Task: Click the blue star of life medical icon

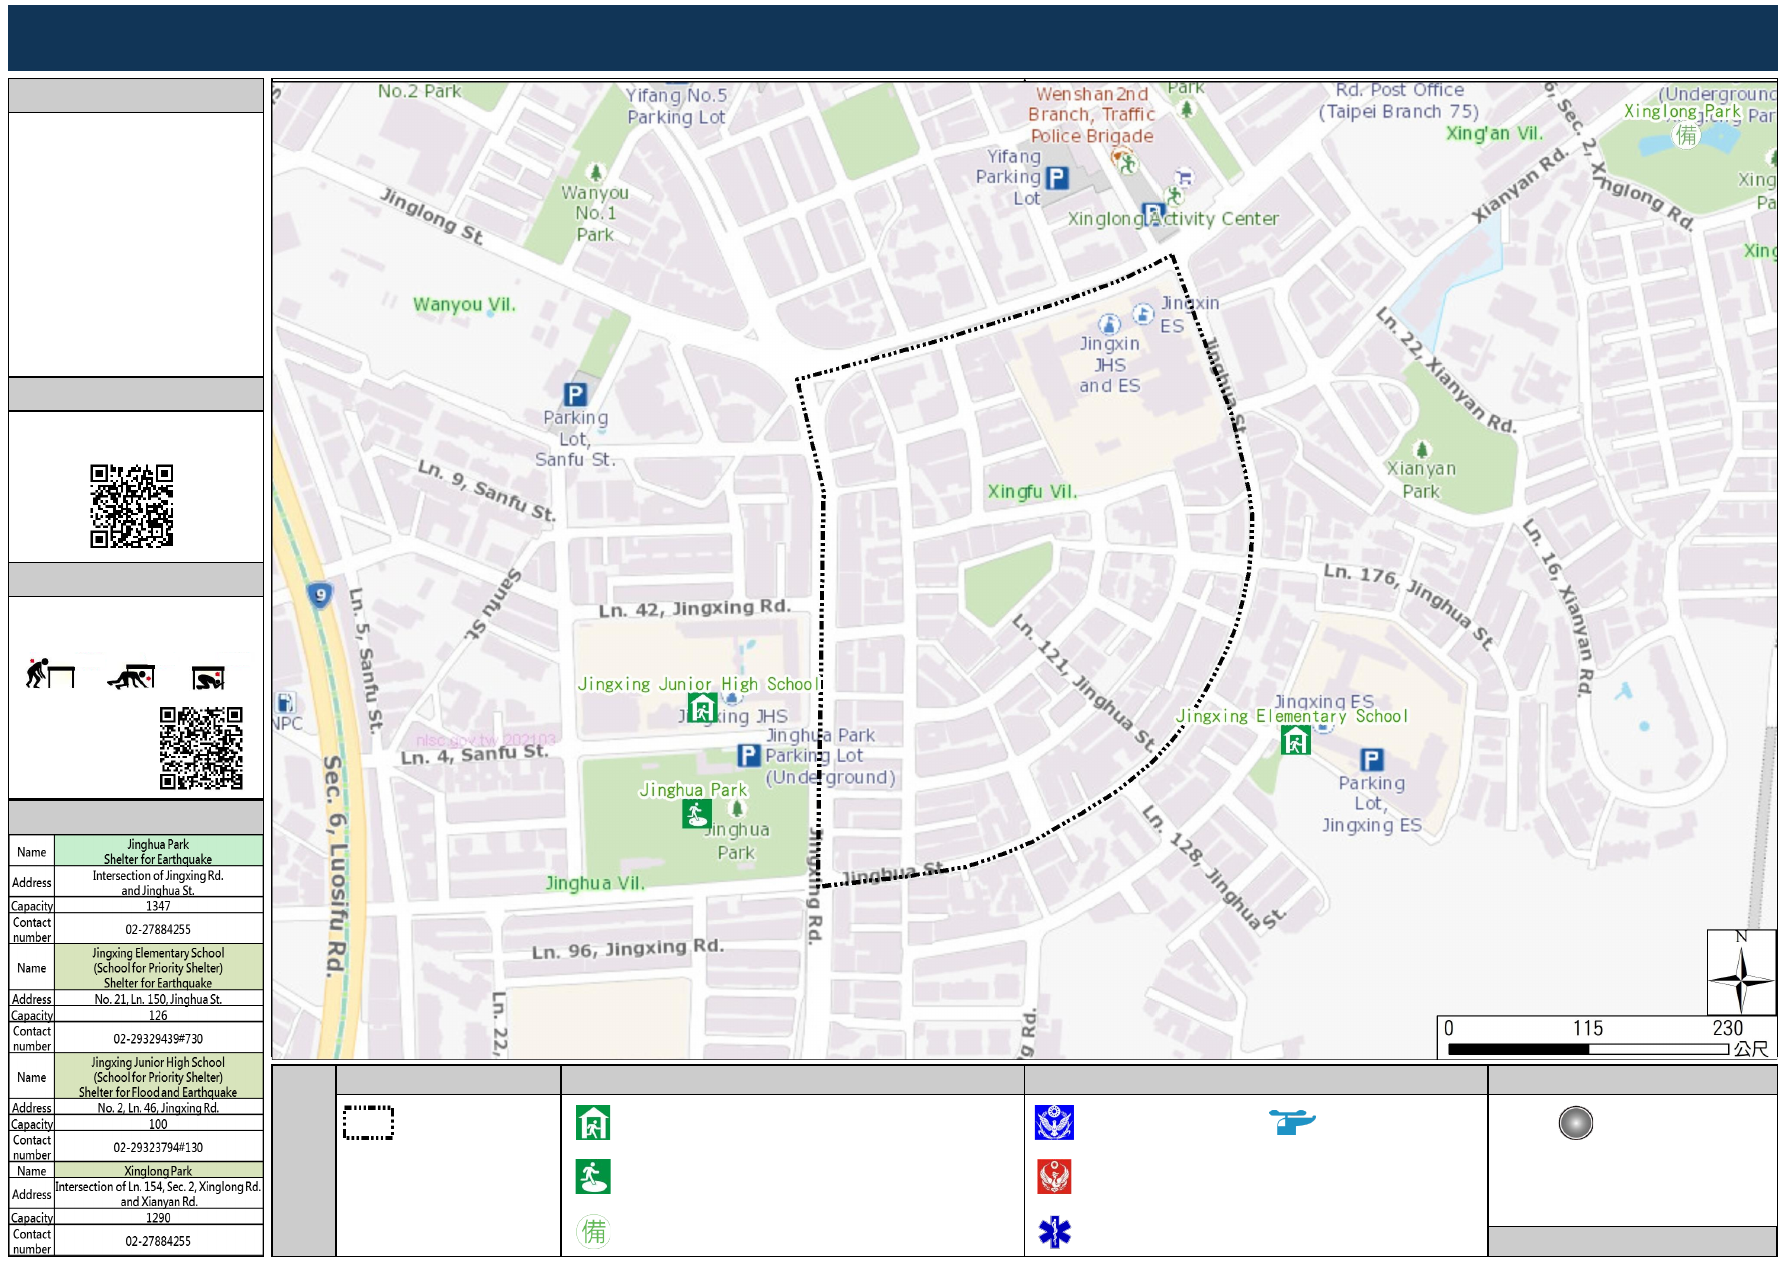Action: click(x=1054, y=1231)
